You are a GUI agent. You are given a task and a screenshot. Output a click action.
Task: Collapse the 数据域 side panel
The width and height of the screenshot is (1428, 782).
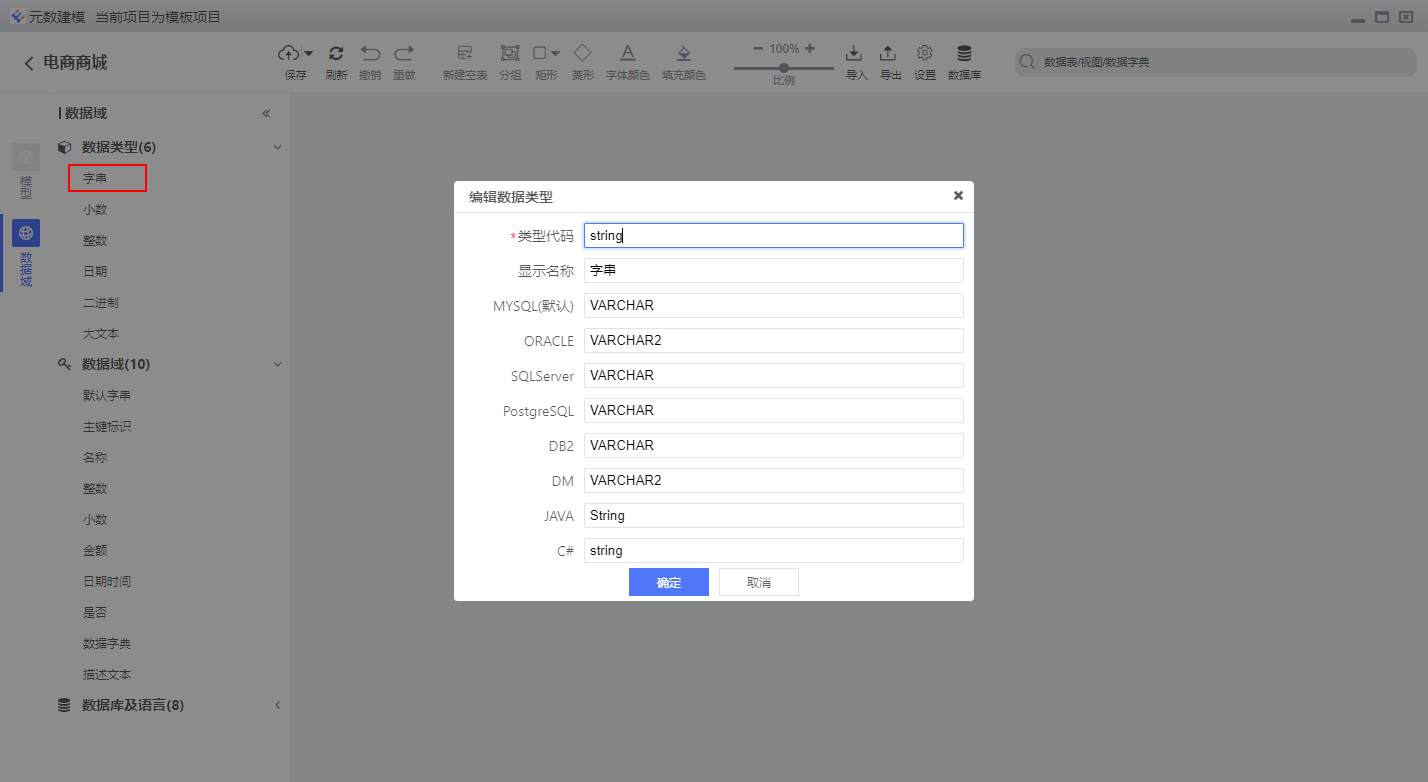pos(266,113)
